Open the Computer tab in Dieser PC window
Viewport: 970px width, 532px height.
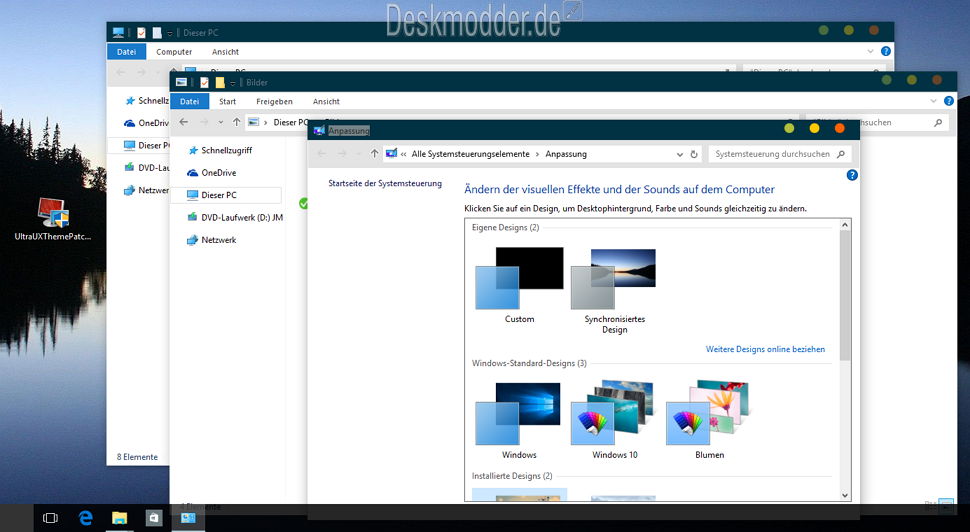click(174, 51)
